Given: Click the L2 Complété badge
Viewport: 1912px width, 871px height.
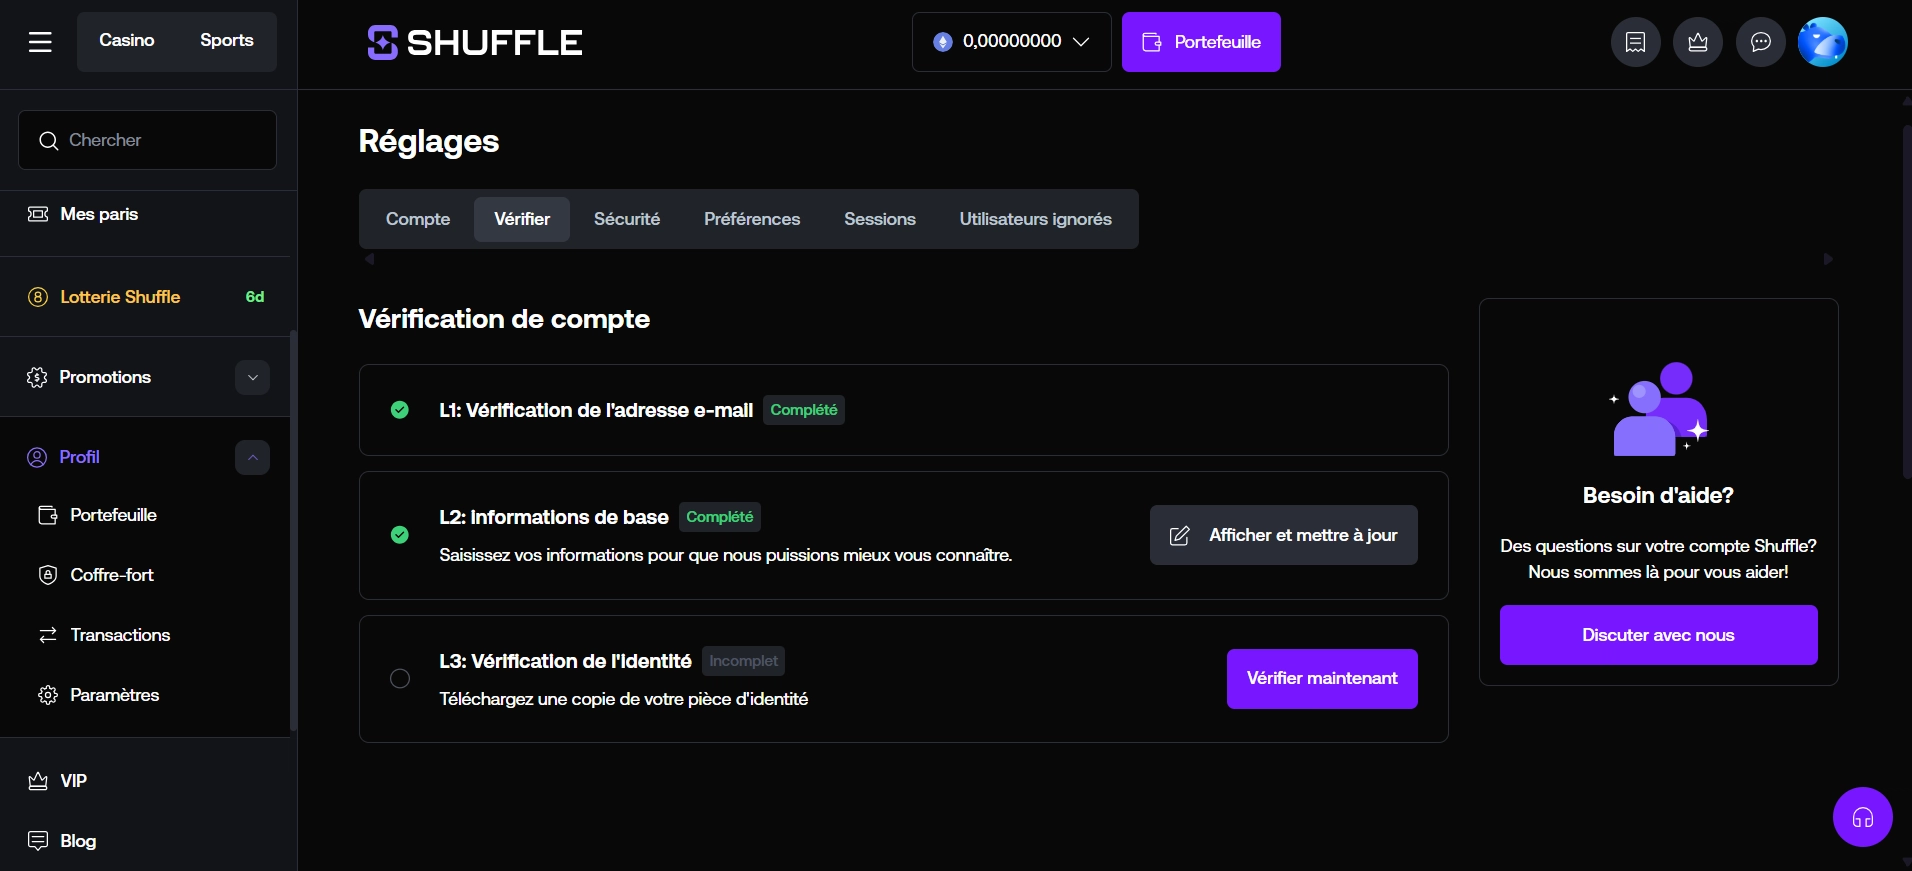Looking at the screenshot, I should pyautogui.click(x=720, y=517).
